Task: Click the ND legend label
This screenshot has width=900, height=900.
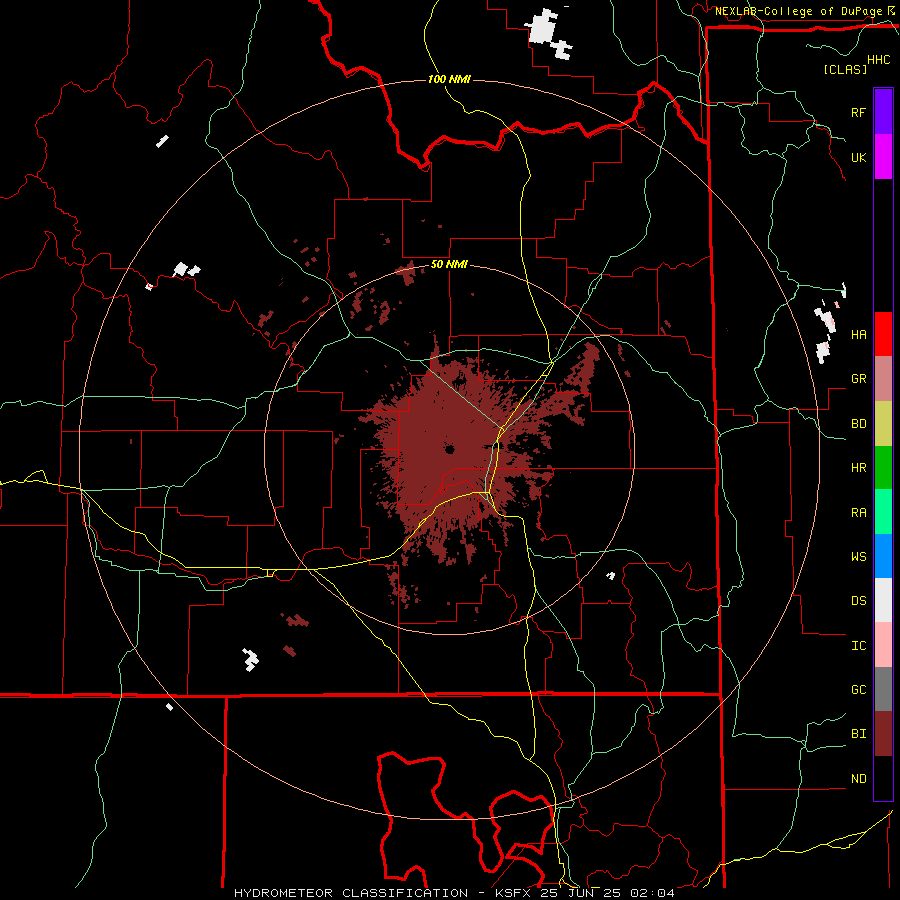Action: [858, 779]
